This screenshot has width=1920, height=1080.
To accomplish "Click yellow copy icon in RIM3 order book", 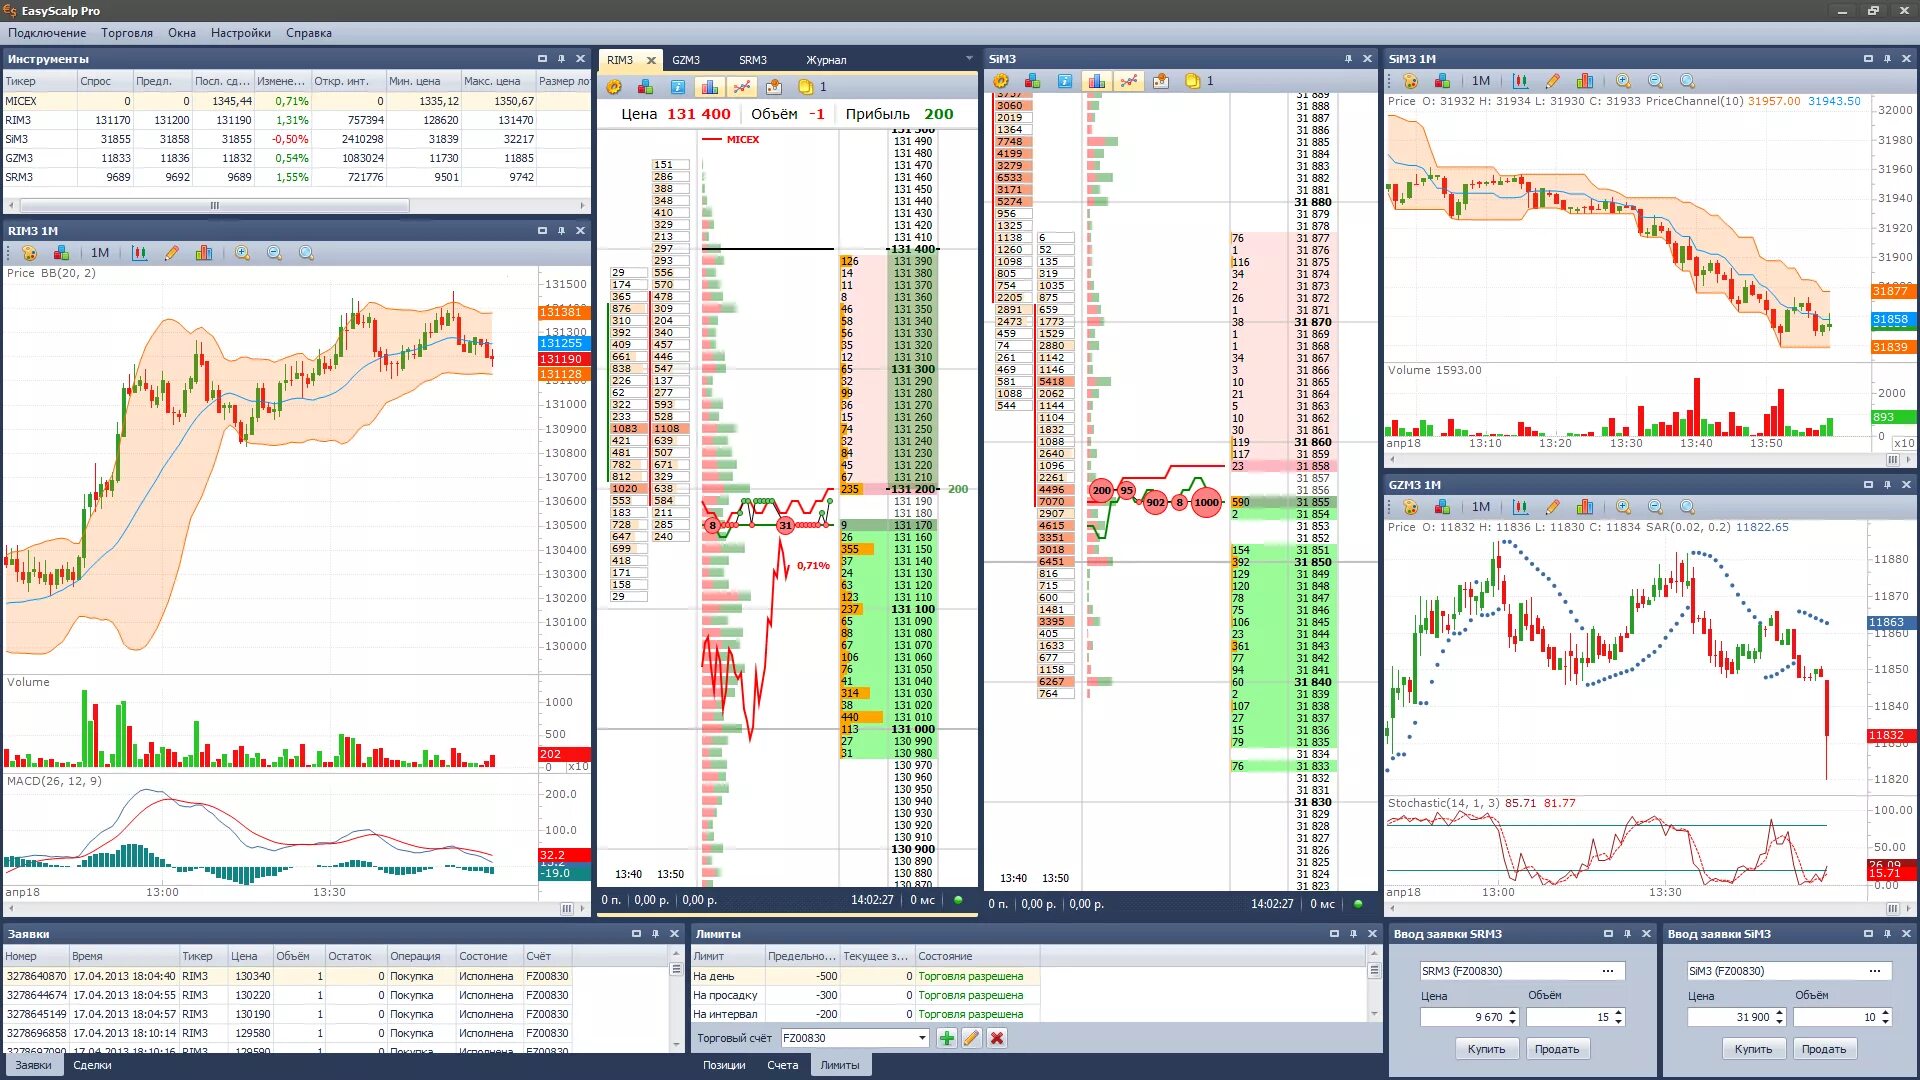I will click(805, 87).
